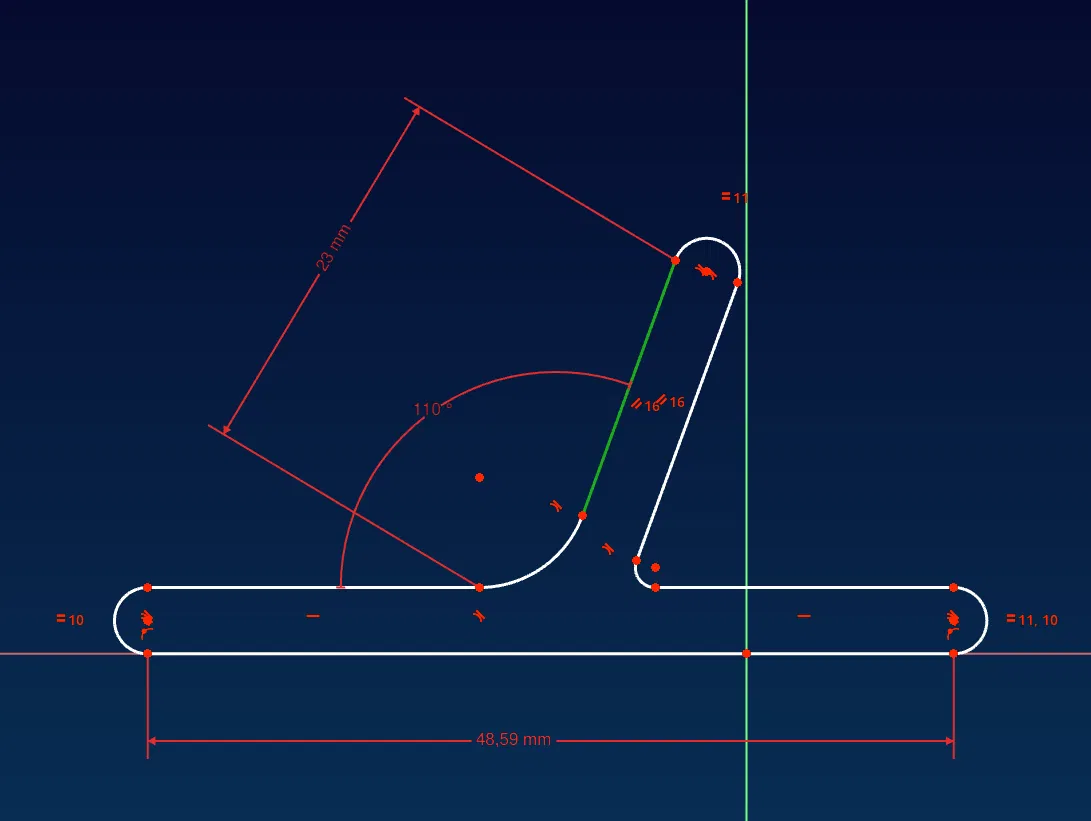Select the horizontal constraint icon on left slot segment

pos(313,616)
